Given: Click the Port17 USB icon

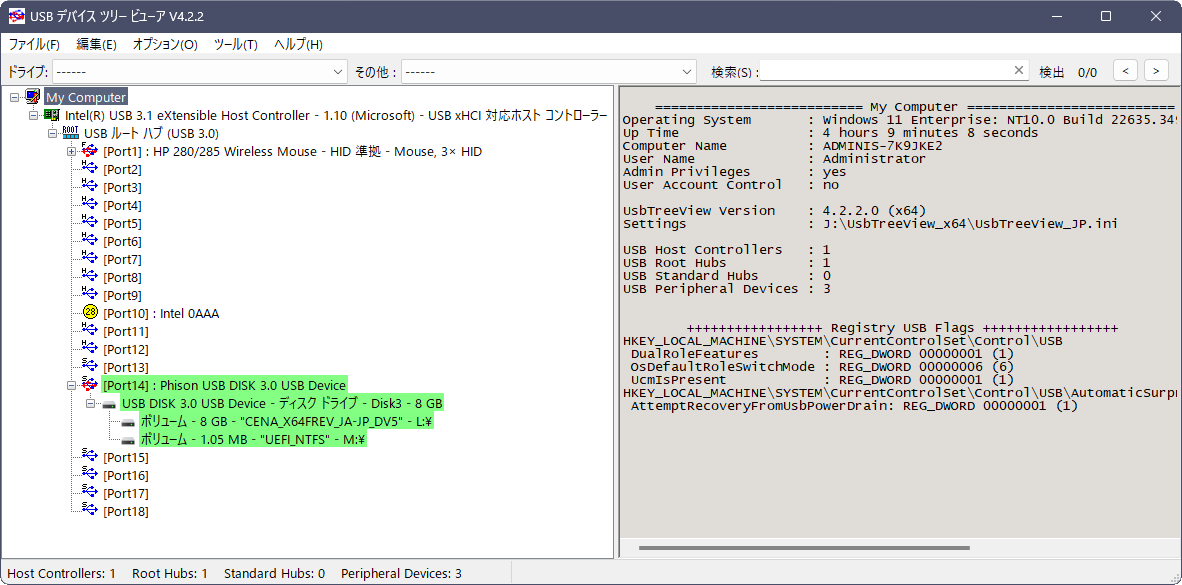Looking at the screenshot, I should tap(90, 494).
